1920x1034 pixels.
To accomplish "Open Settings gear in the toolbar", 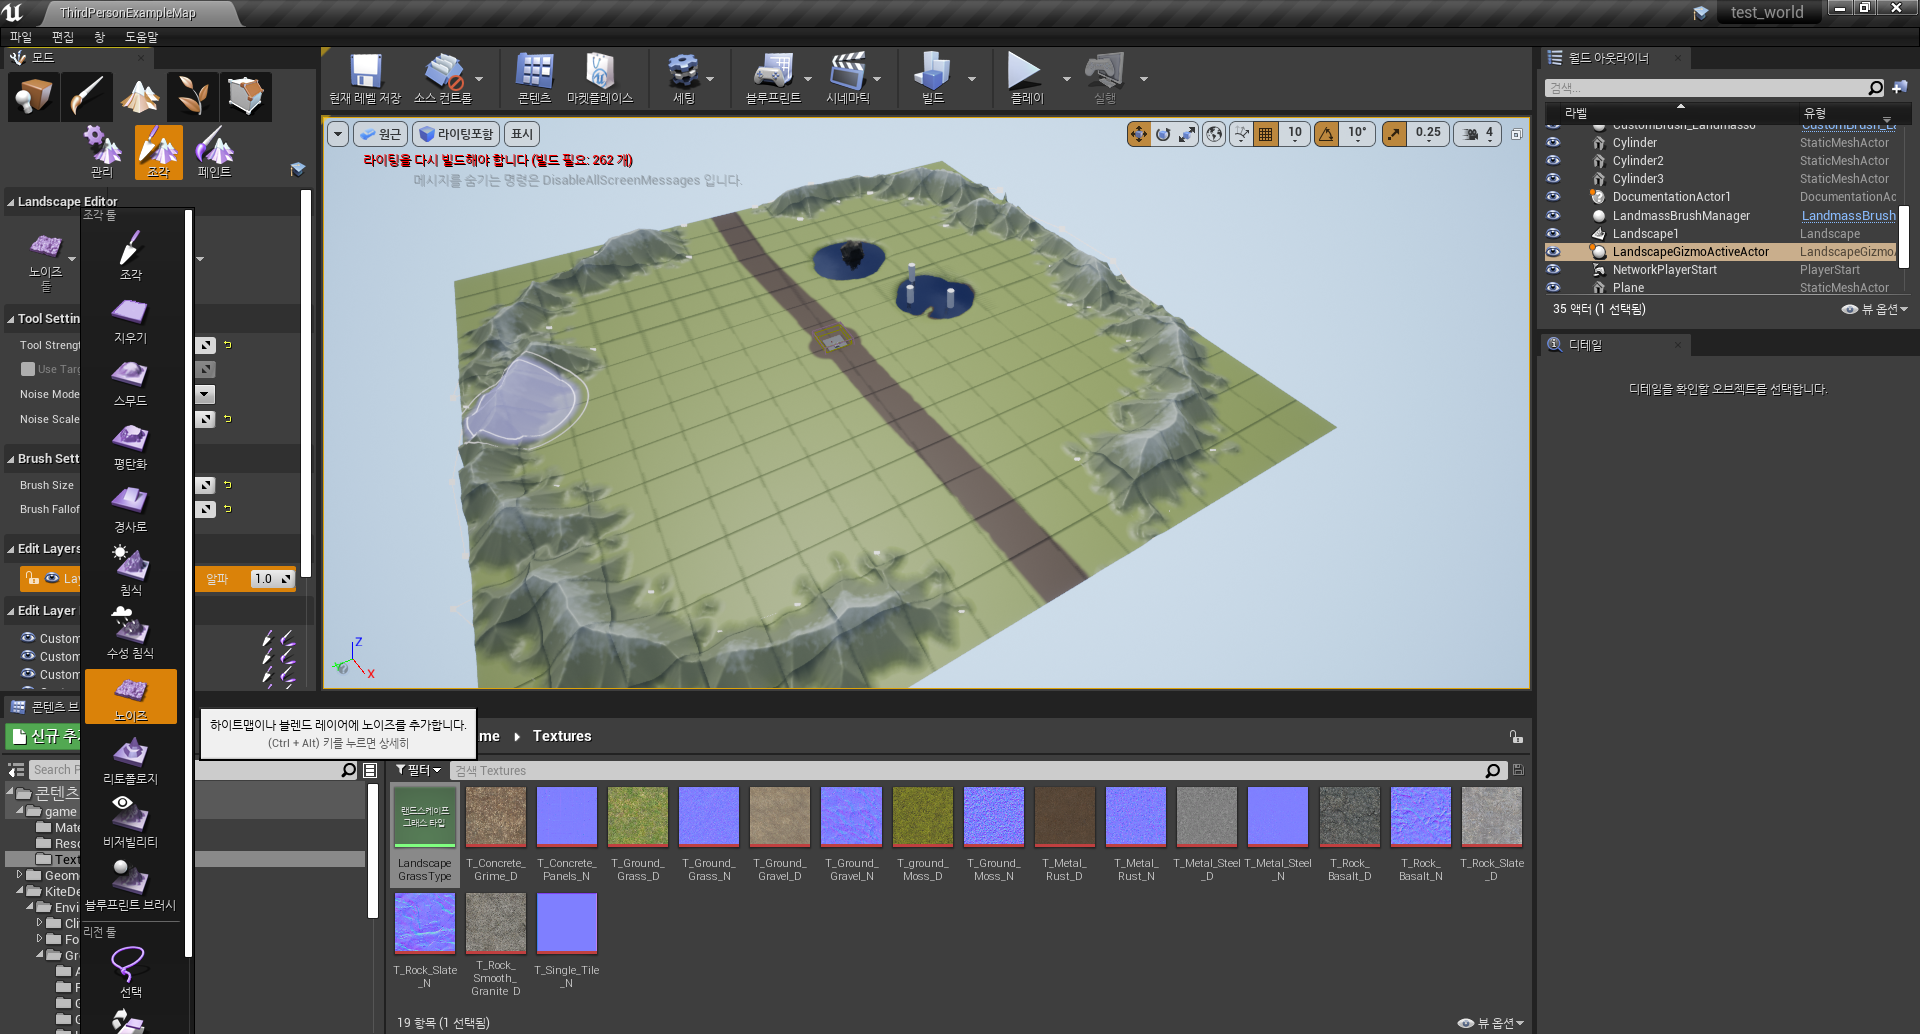I will (x=684, y=78).
